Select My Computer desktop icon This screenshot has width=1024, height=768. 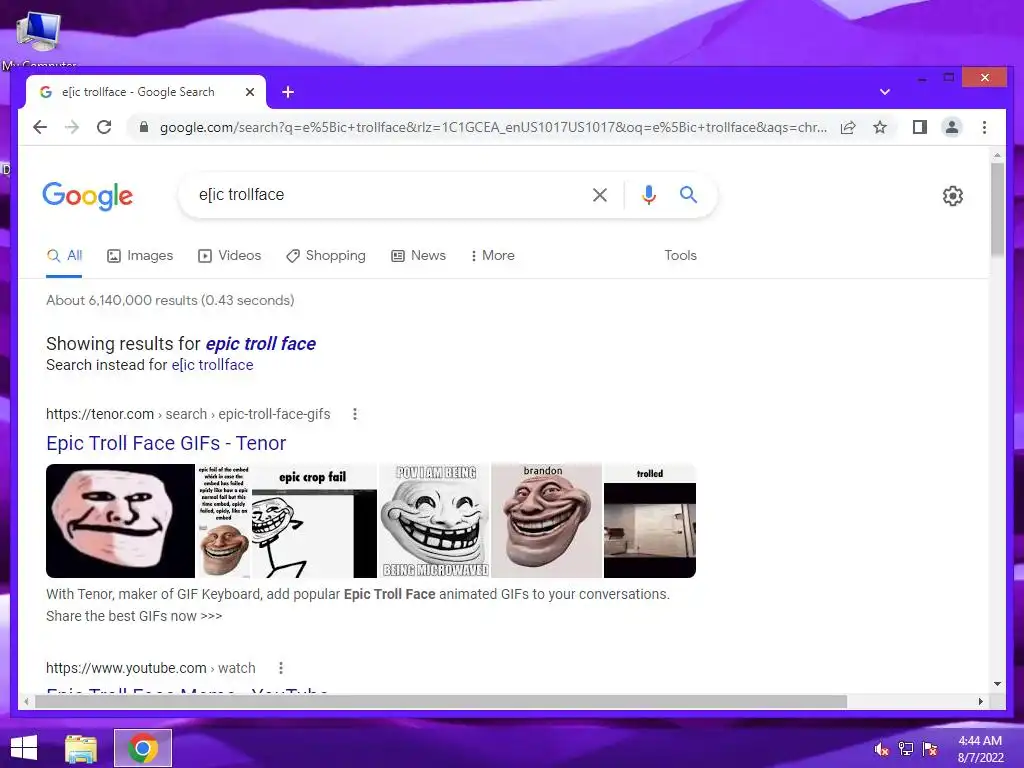click(x=39, y=39)
